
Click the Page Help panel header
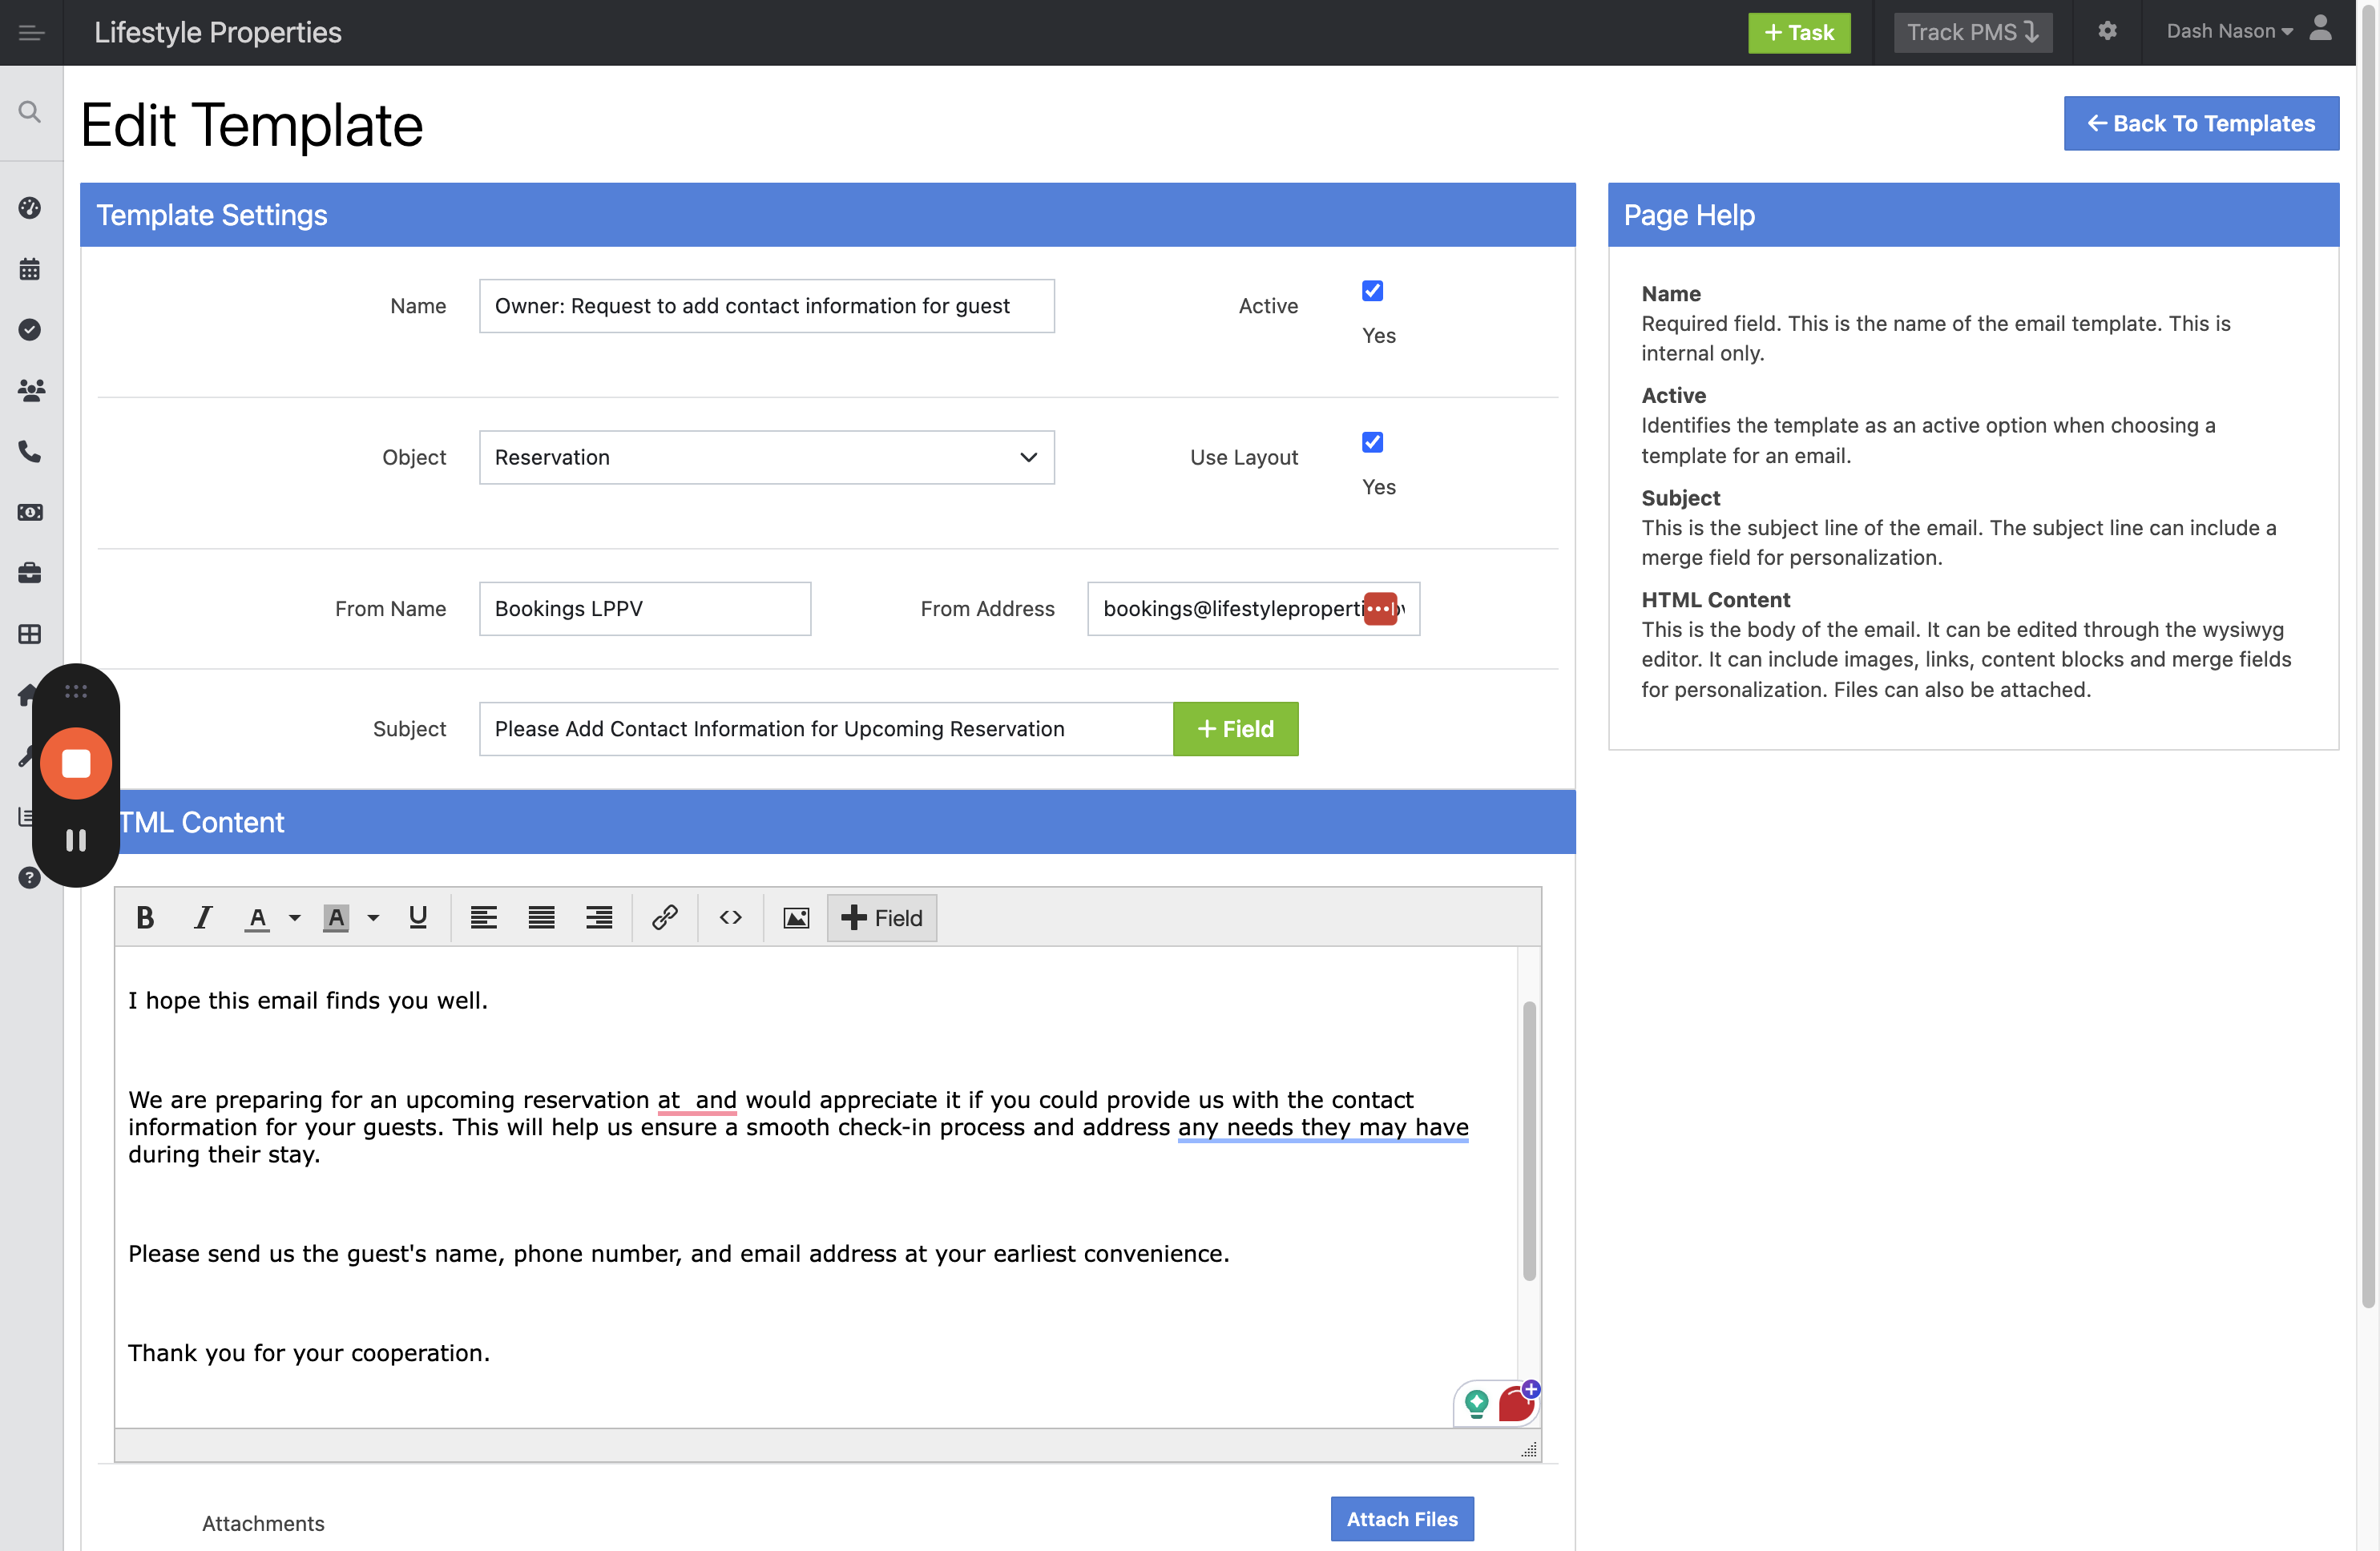pyautogui.click(x=1974, y=215)
